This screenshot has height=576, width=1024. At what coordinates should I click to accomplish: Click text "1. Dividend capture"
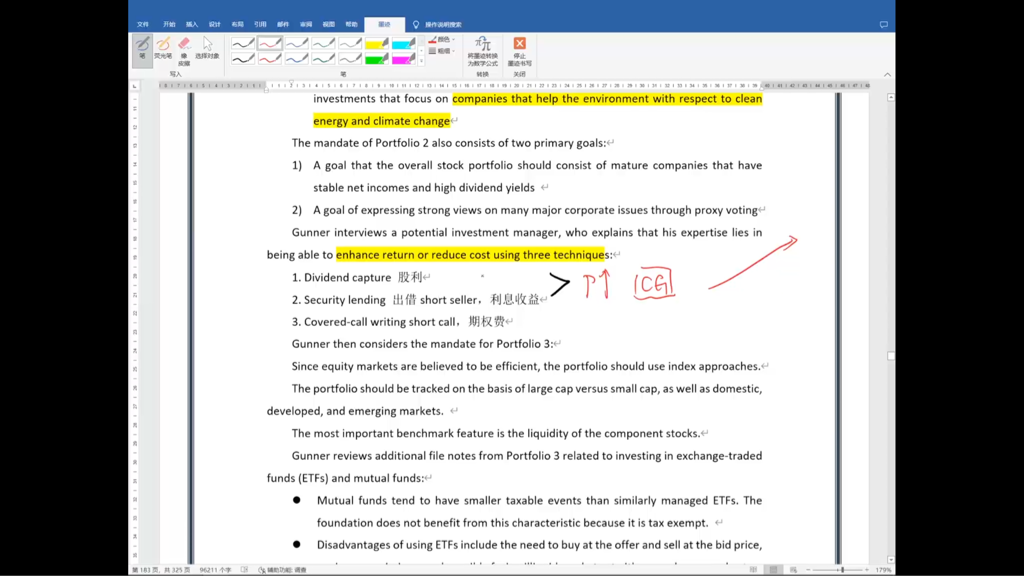(341, 278)
